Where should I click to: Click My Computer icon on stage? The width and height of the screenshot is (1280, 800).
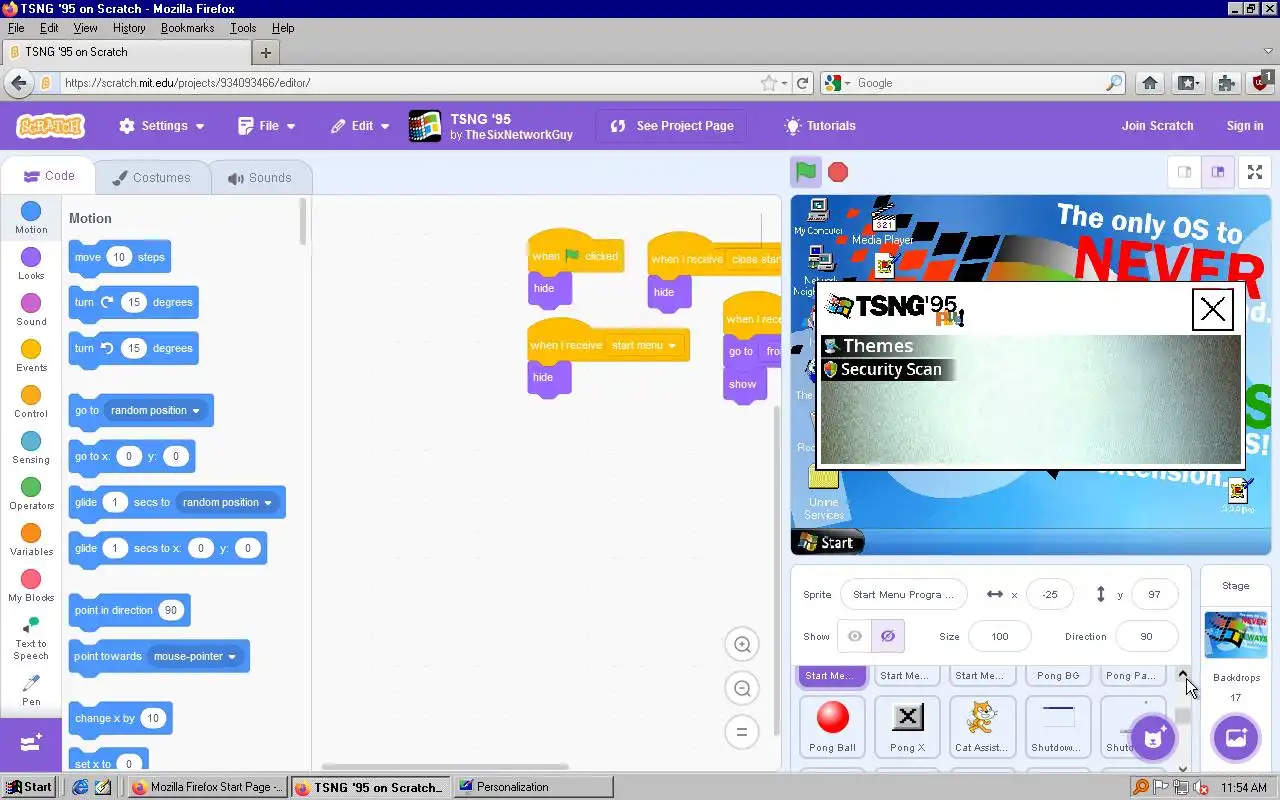818,217
